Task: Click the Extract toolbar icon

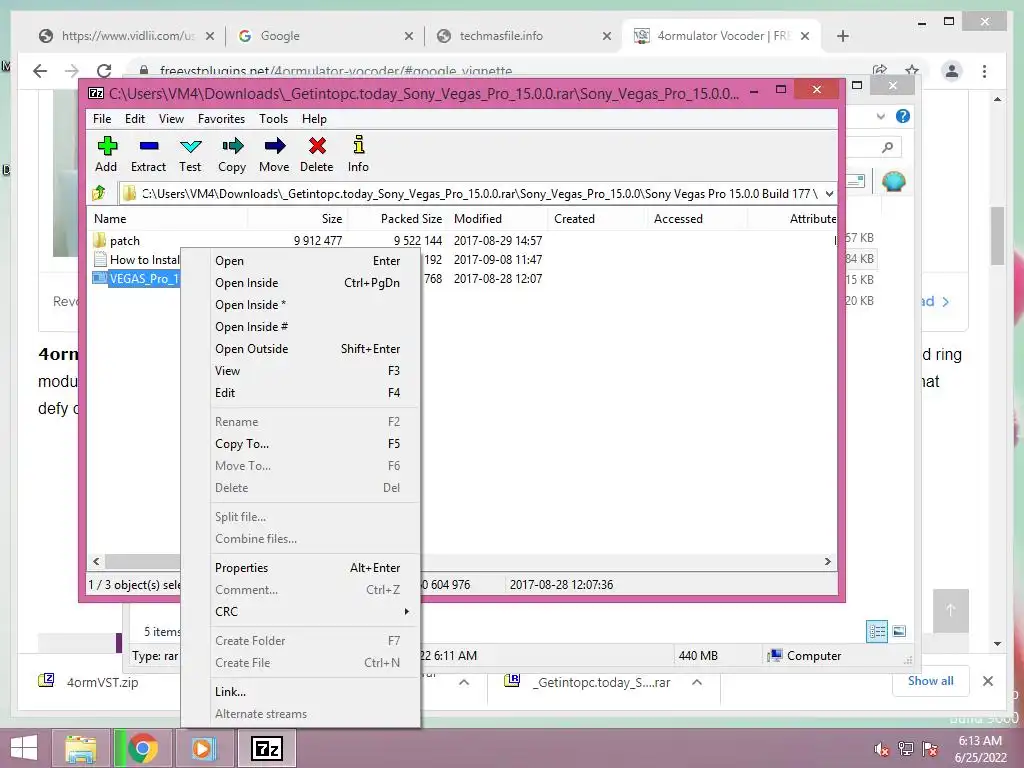Action: pos(149,146)
